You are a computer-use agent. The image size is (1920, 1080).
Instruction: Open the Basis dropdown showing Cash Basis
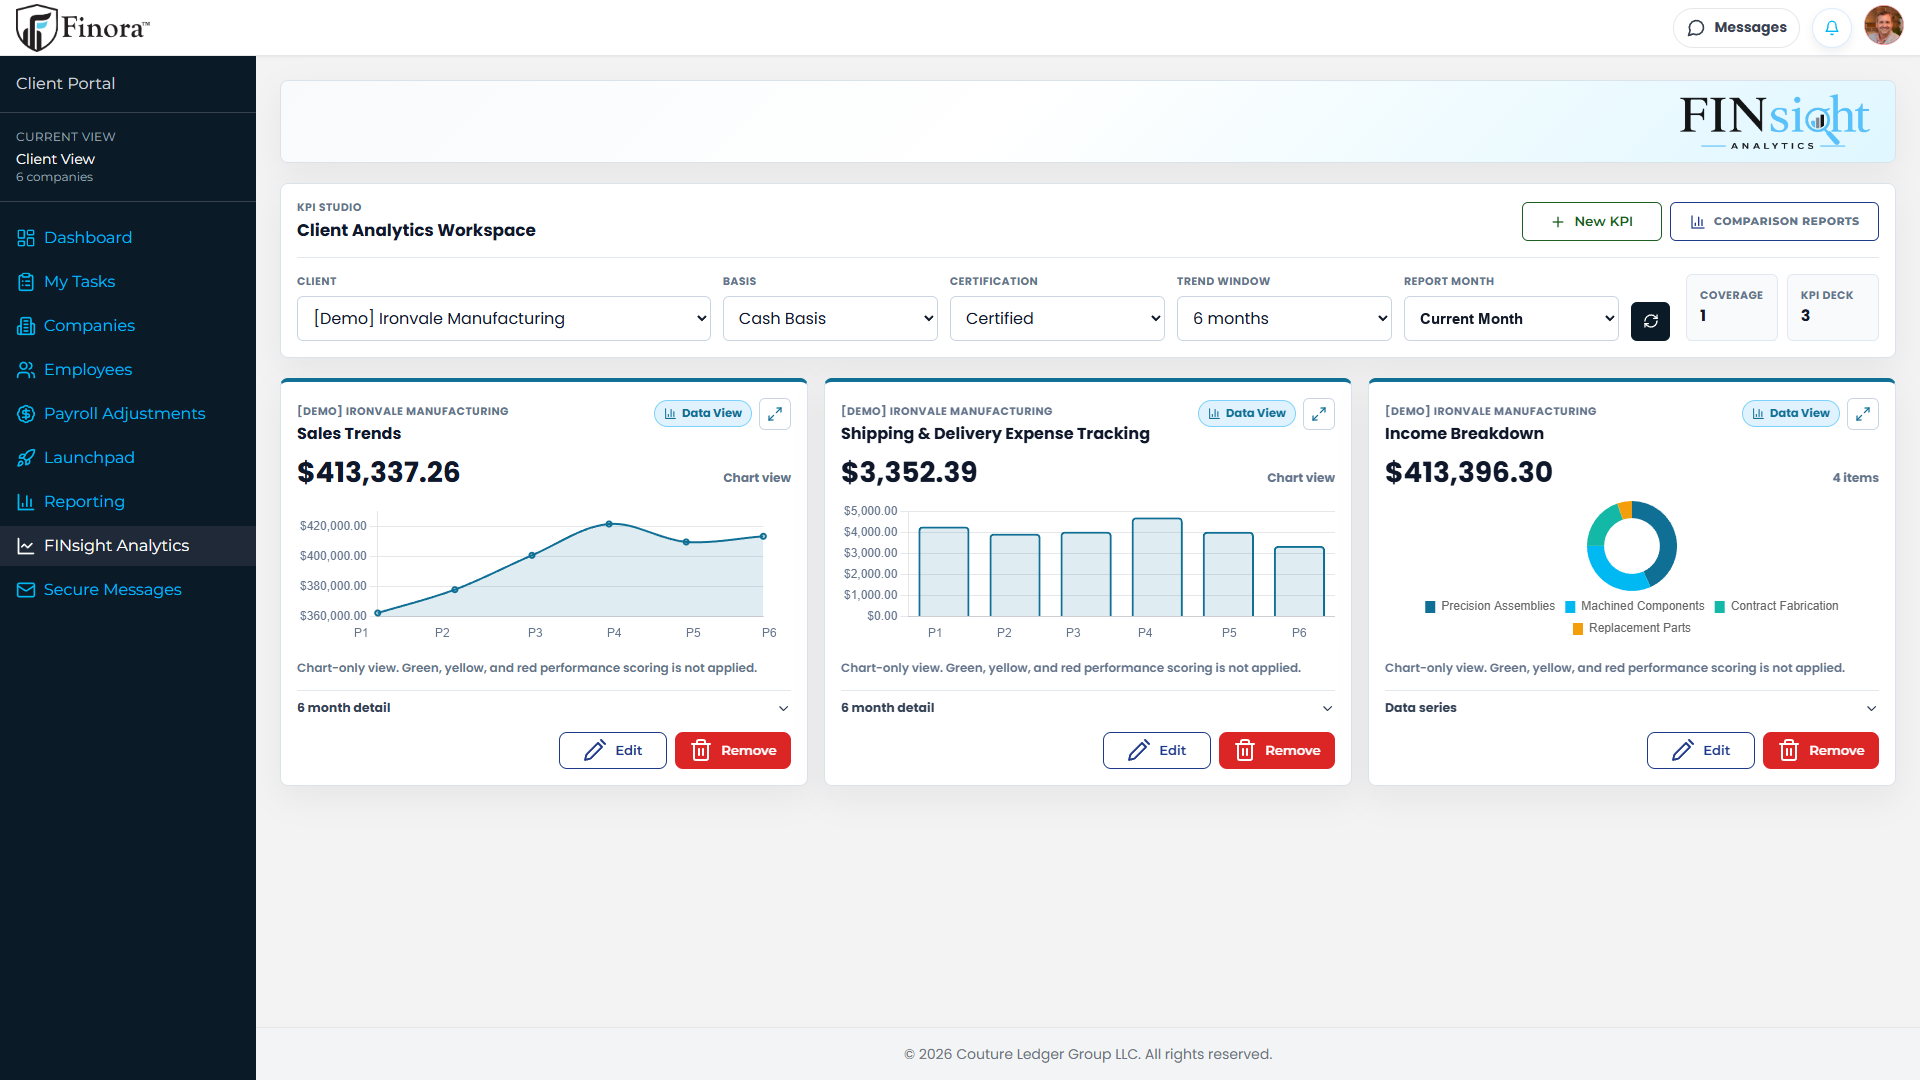point(830,319)
